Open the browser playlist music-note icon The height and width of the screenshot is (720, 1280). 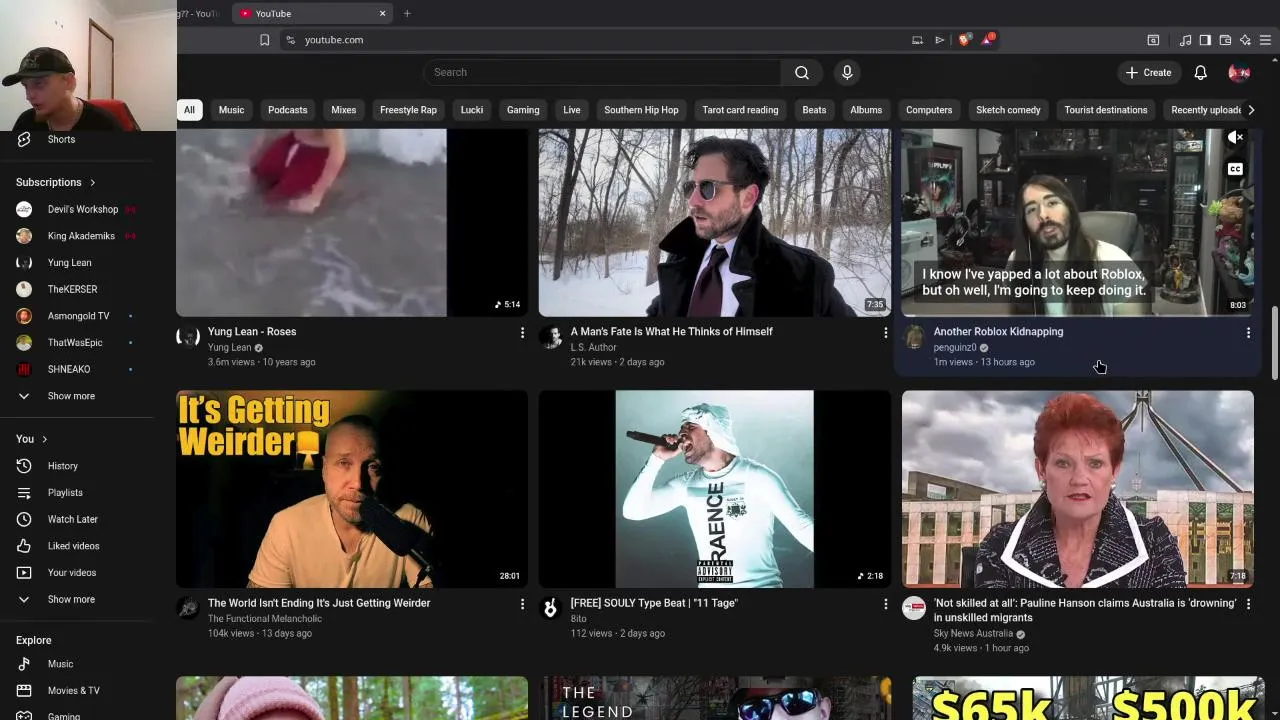(x=1185, y=40)
